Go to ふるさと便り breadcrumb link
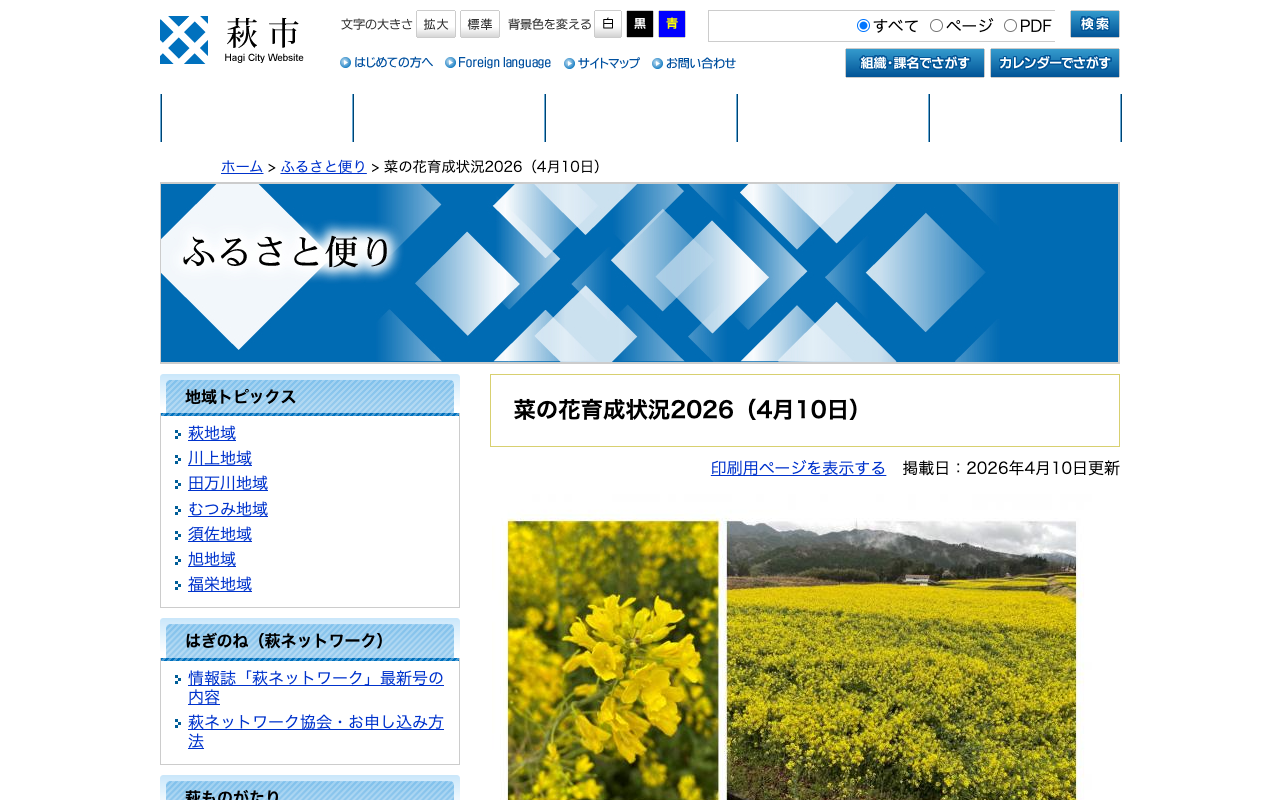Viewport: 1280px width, 800px height. tap(324, 167)
